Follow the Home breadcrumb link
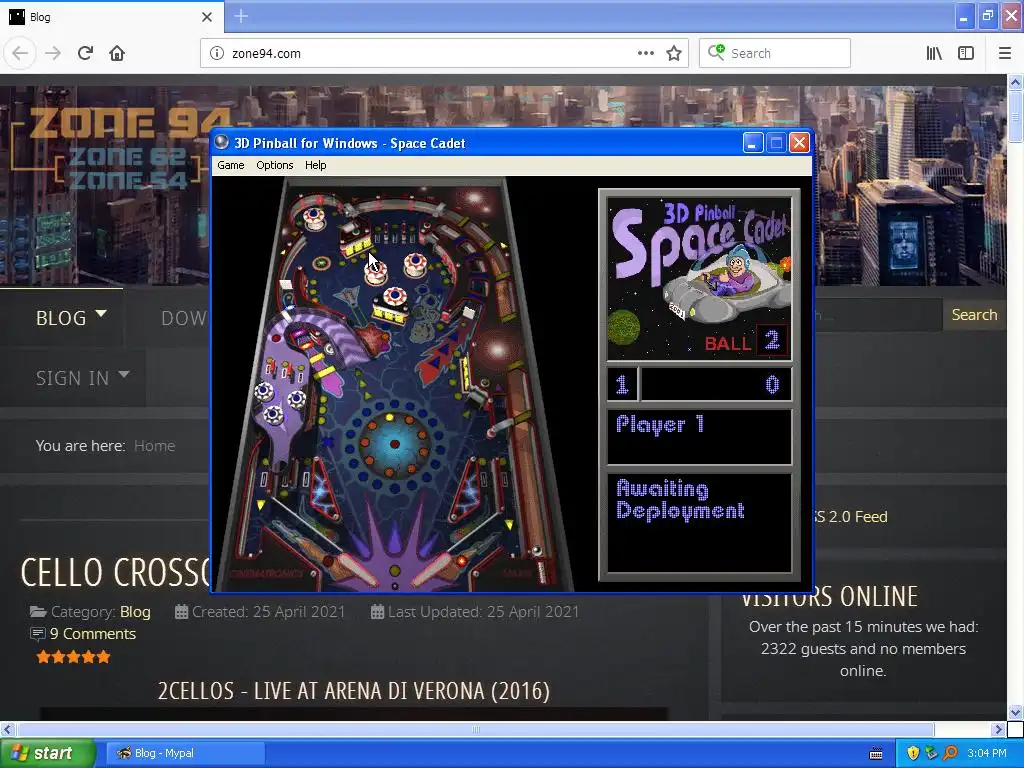 click(154, 445)
